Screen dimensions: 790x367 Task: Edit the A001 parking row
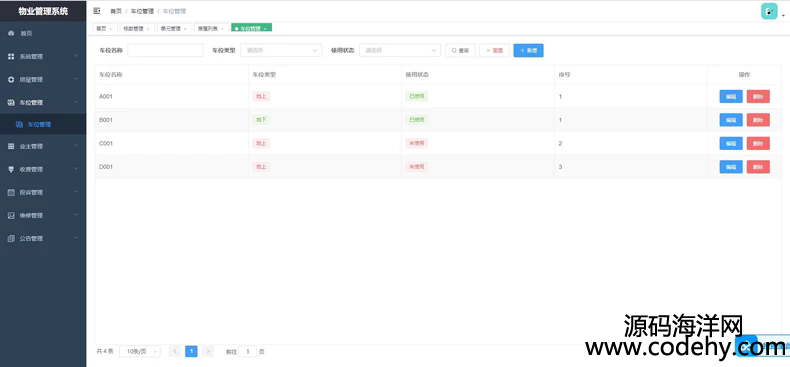731,96
